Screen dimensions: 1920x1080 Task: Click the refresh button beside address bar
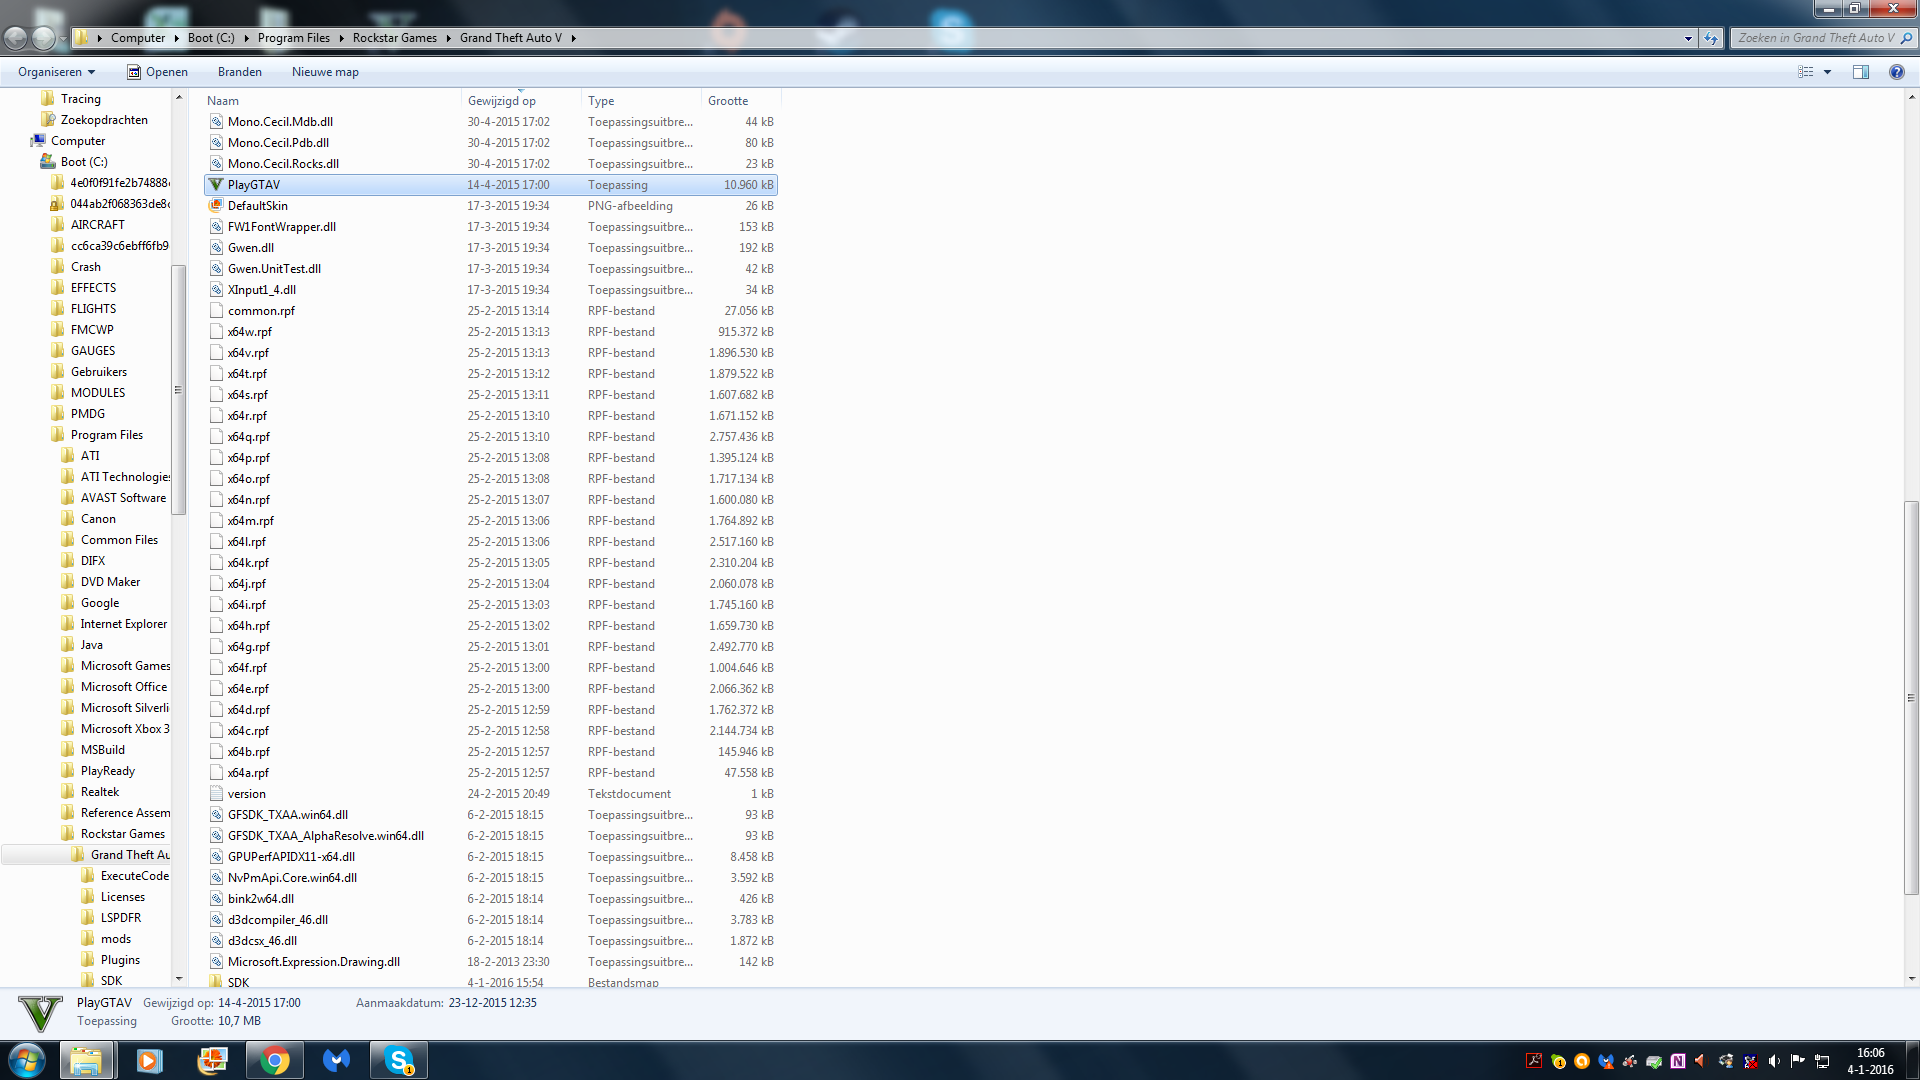pyautogui.click(x=1711, y=38)
